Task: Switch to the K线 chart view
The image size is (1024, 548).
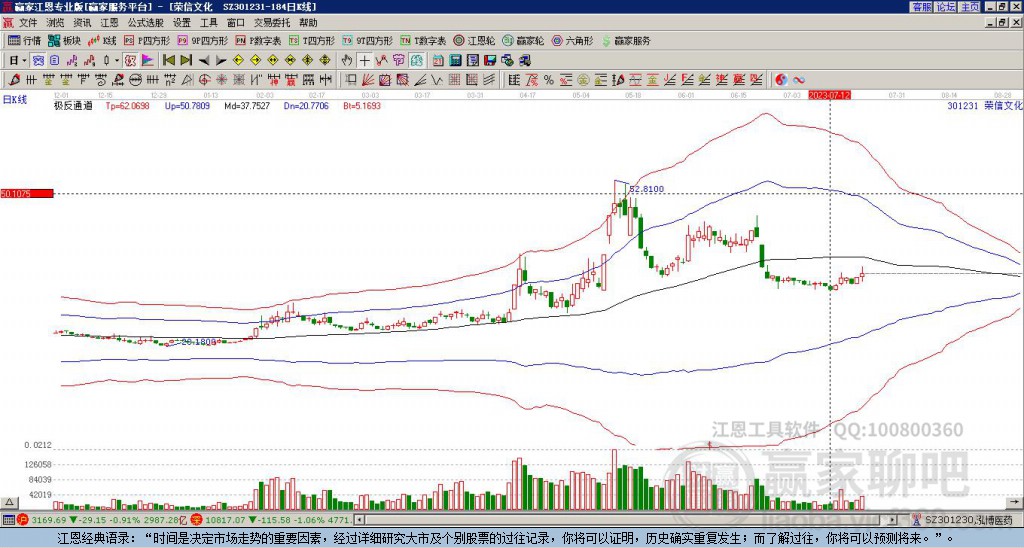Action: [103, 40]
